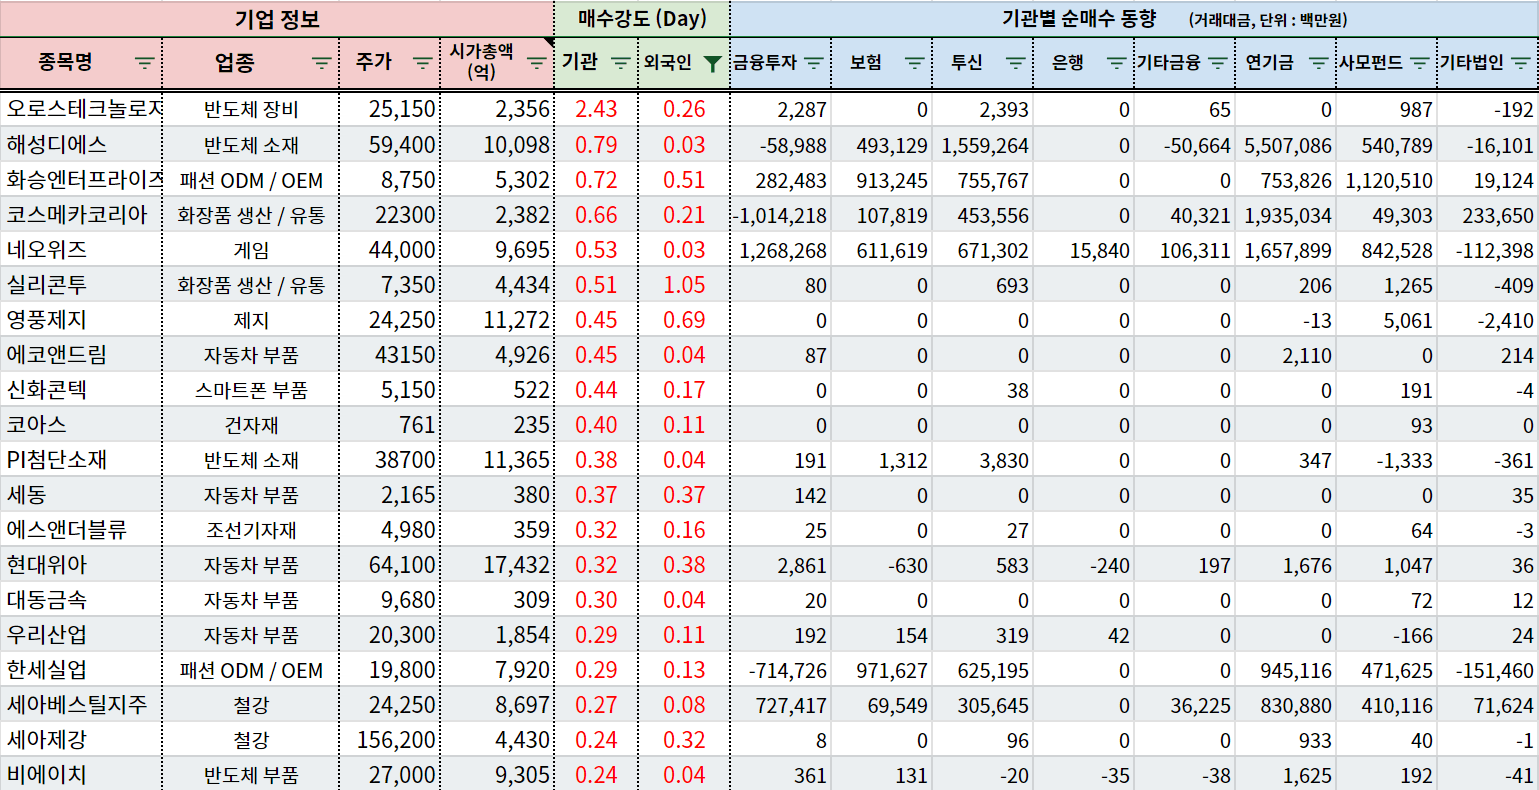Select the 금융투자 value 1,268,268
This screenshot has height=790, width=1539.
pos(781,249)
